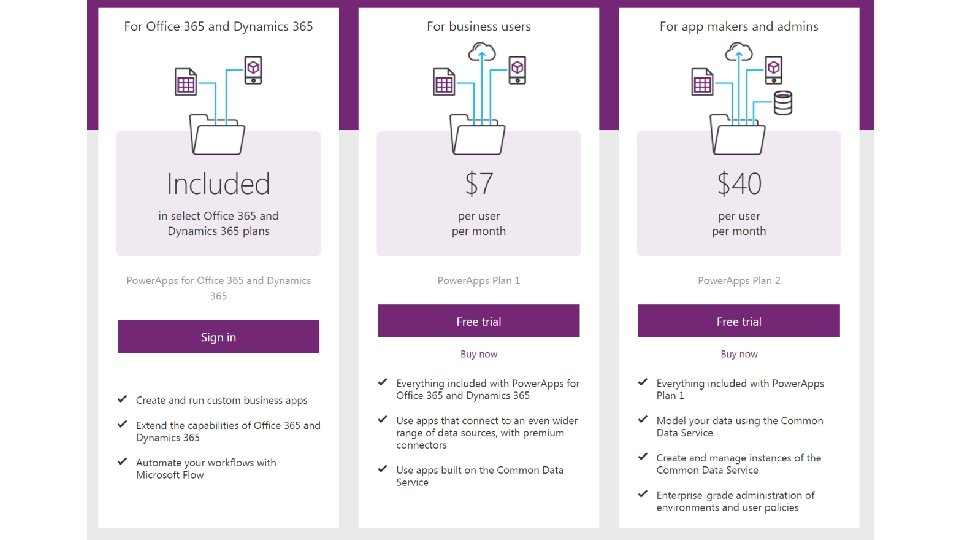Open Buy now link under Plan 2
The width and height of the screenshot is (960, 540).
[x=739, y=354]
